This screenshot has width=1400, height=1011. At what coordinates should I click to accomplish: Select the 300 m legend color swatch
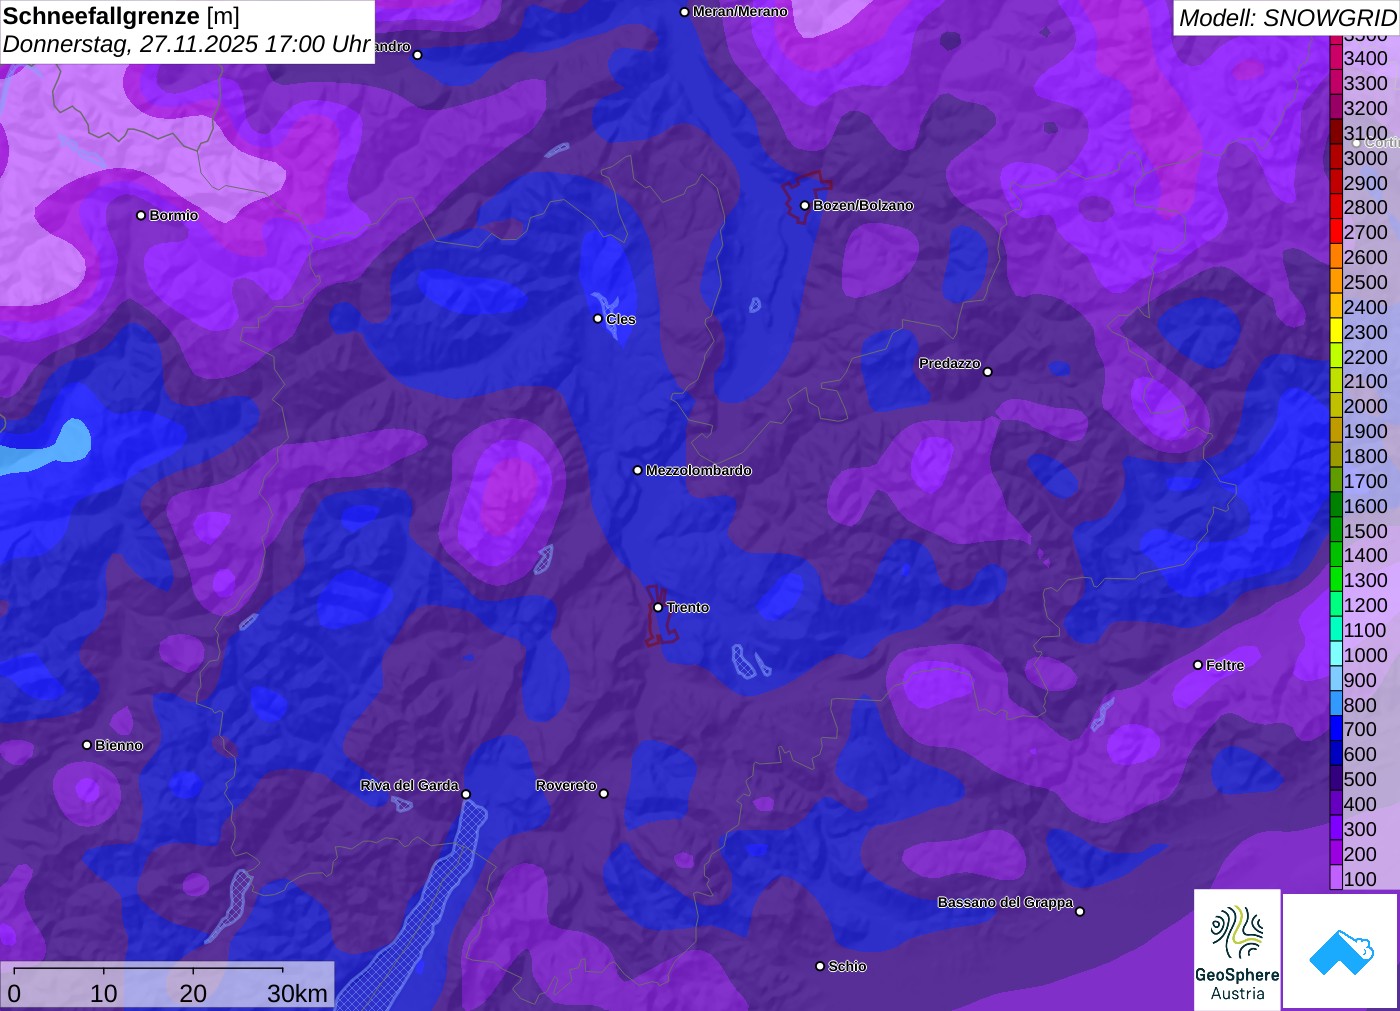(x=1335, y=829)
